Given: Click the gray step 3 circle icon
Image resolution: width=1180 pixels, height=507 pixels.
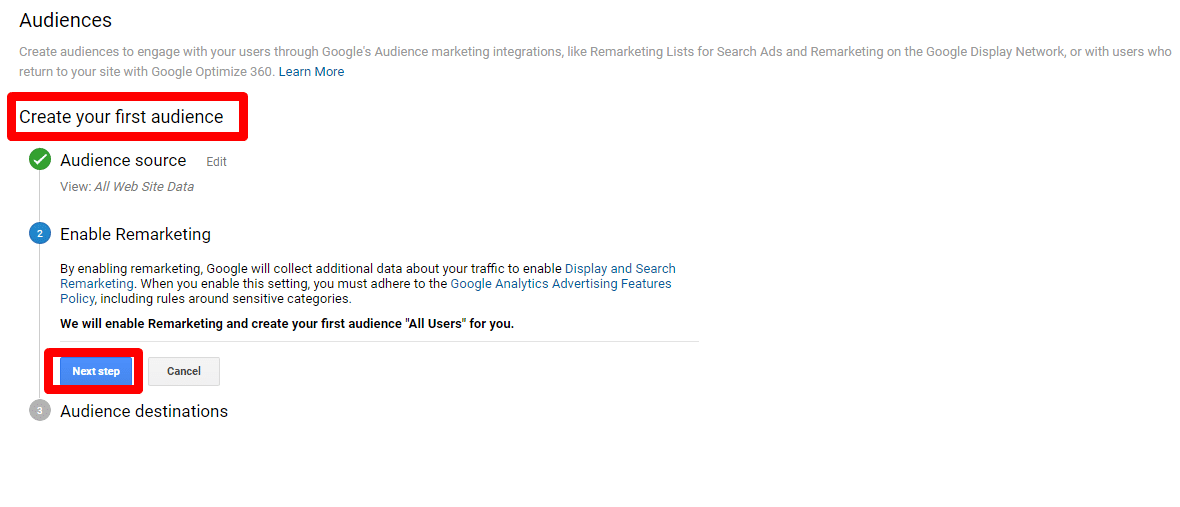Looking at the screenshot, I should pos(40,411).
